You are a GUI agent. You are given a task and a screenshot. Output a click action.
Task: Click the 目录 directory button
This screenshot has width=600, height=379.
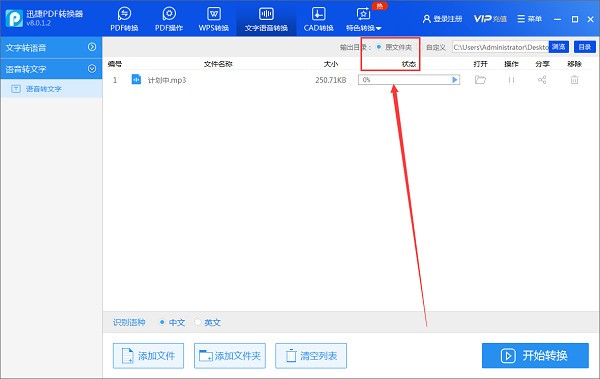(585, 47)
